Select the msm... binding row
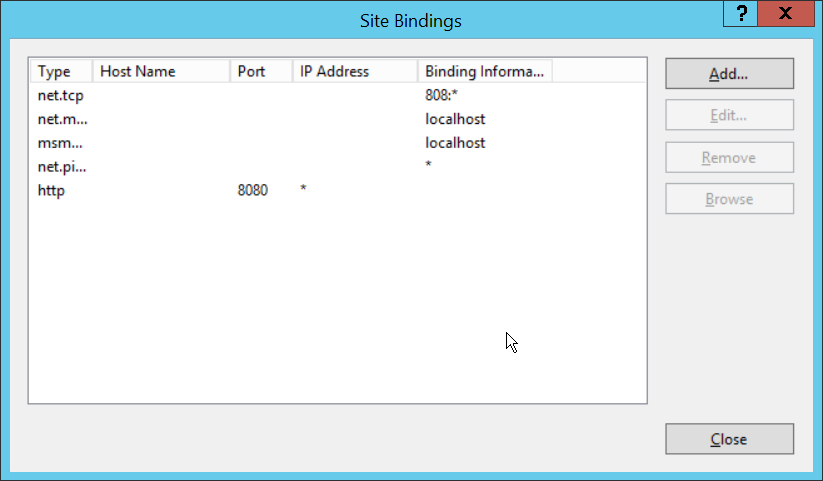The width and height of the screenshot is (823, 481). coord(62,142)
